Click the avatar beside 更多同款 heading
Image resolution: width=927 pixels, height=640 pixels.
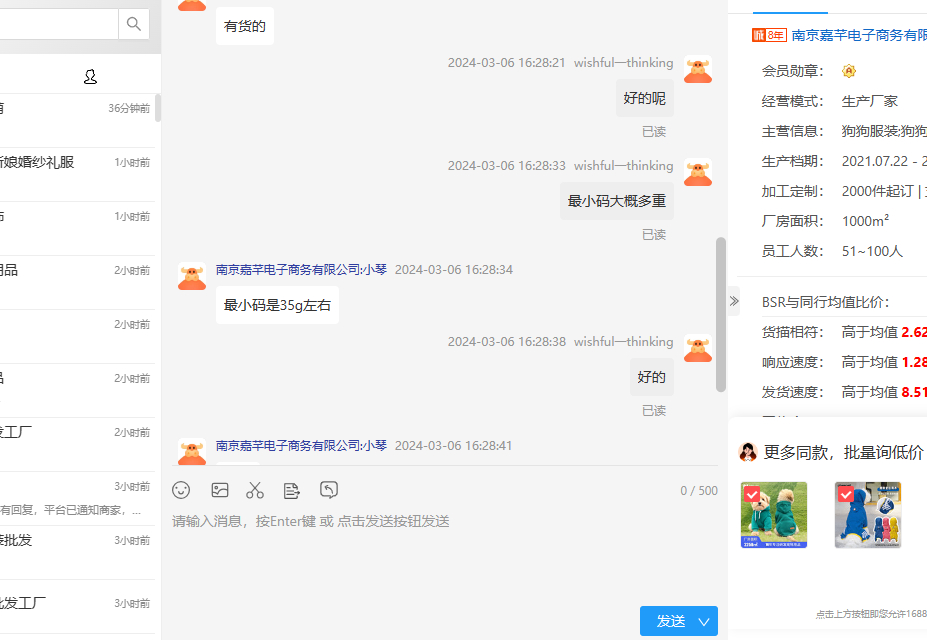[747, 452]
